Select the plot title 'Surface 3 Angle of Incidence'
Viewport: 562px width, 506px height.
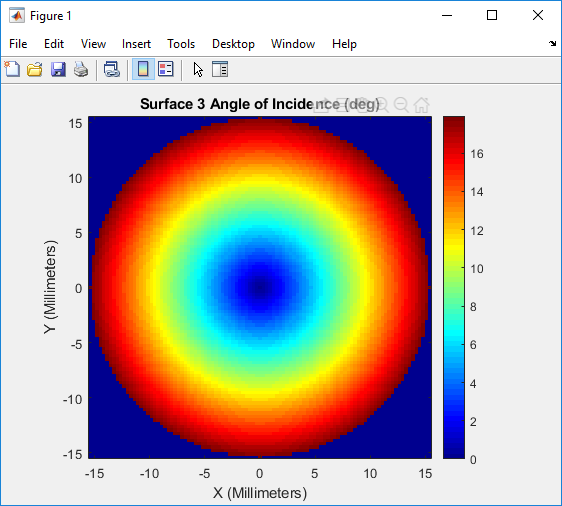(x=239, y=104)
